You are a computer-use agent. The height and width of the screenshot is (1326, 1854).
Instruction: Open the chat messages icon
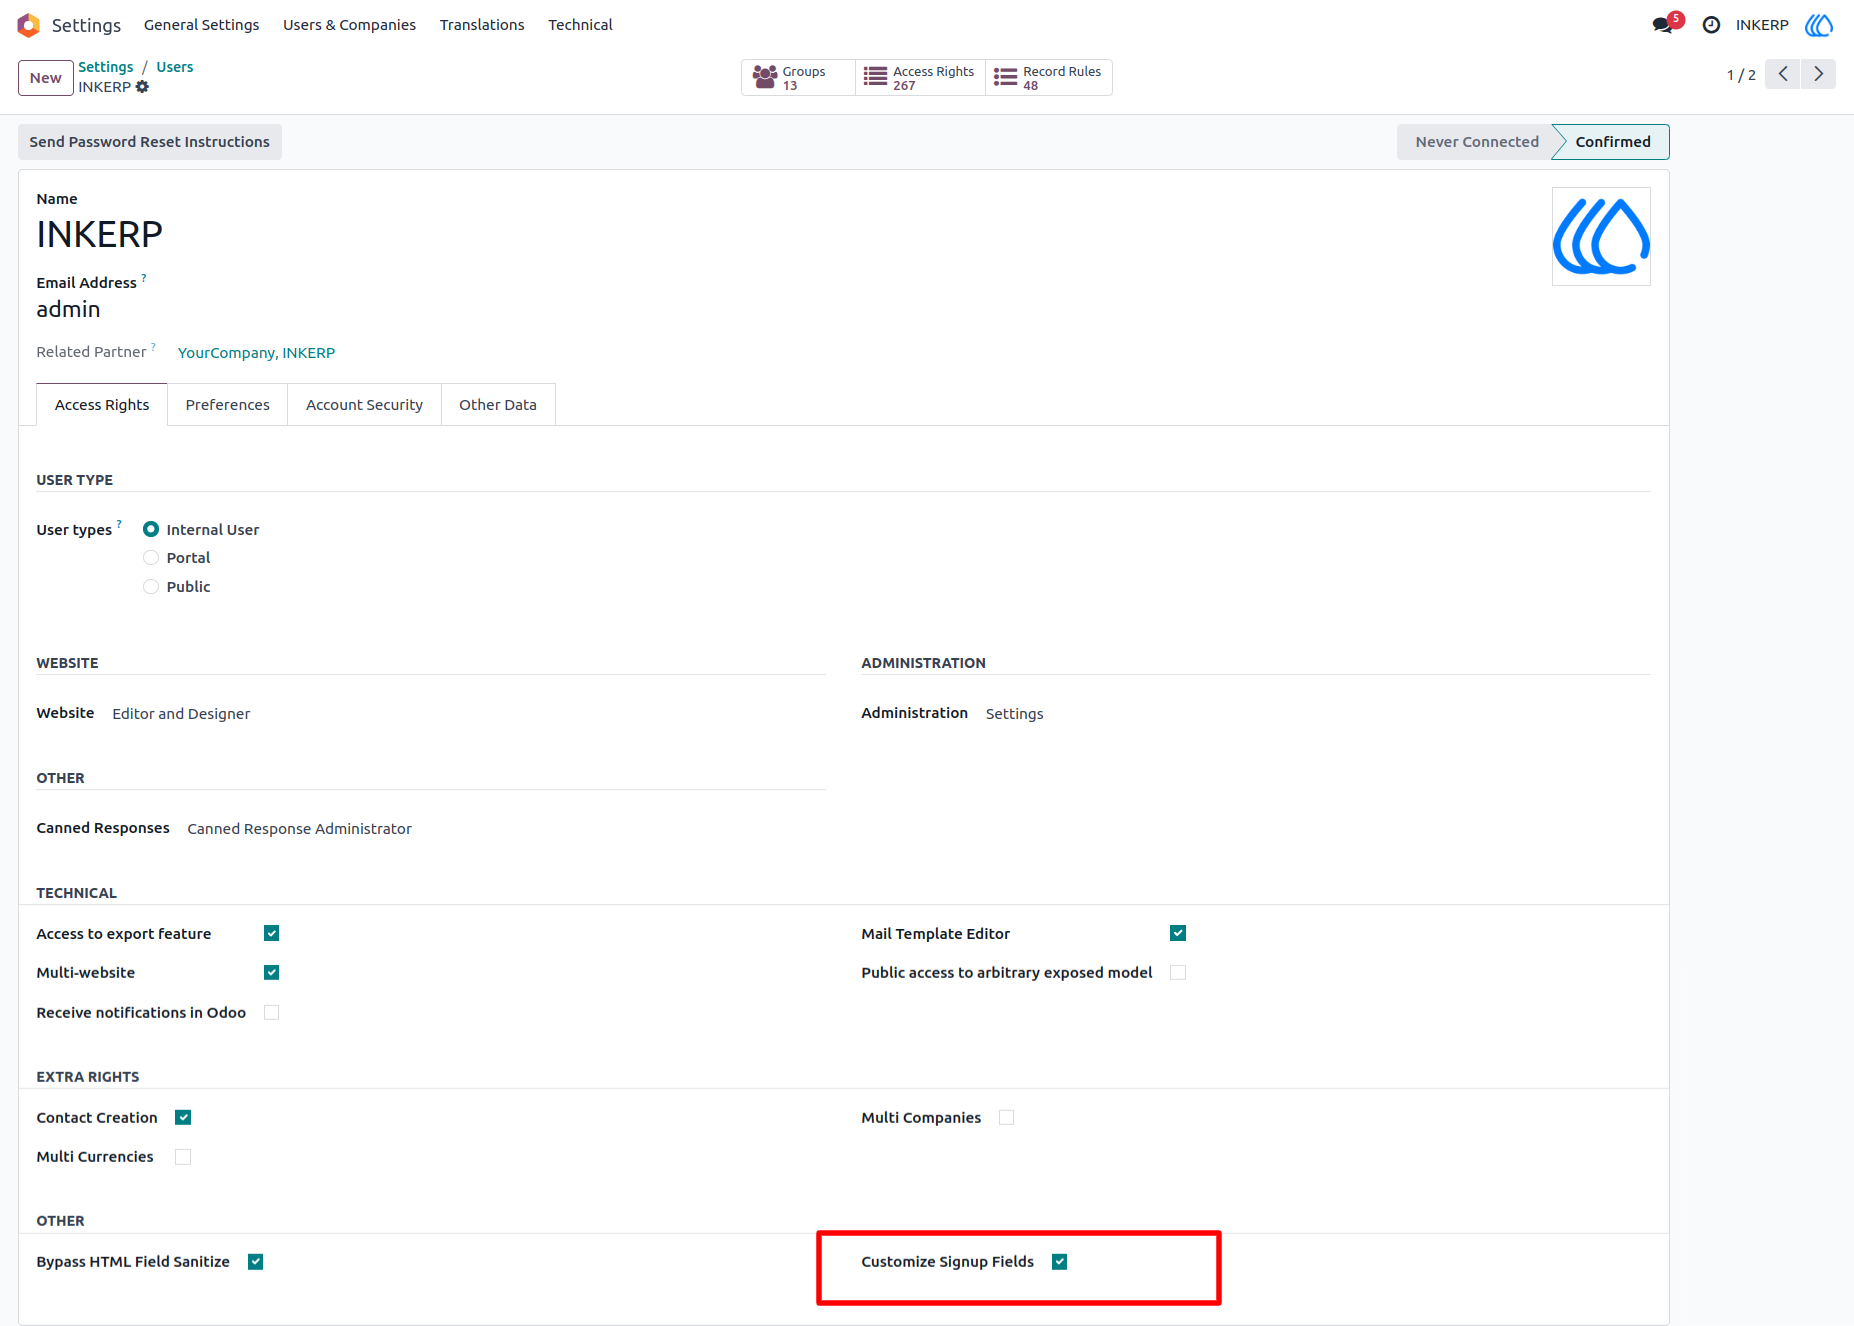1665,24
